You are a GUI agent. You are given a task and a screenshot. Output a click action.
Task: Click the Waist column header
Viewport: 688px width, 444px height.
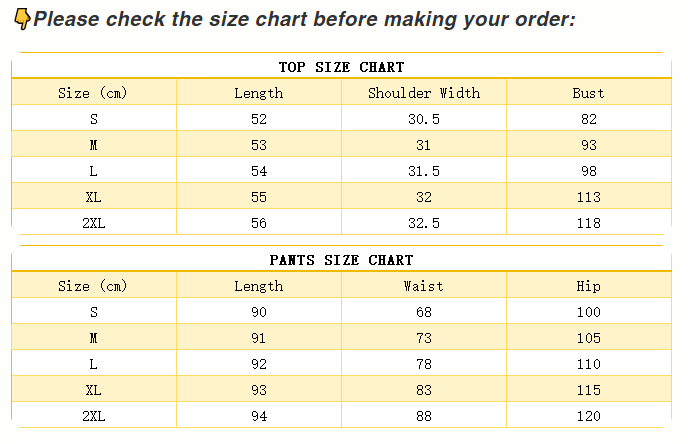pyautogui.click(x=424, y=286)
